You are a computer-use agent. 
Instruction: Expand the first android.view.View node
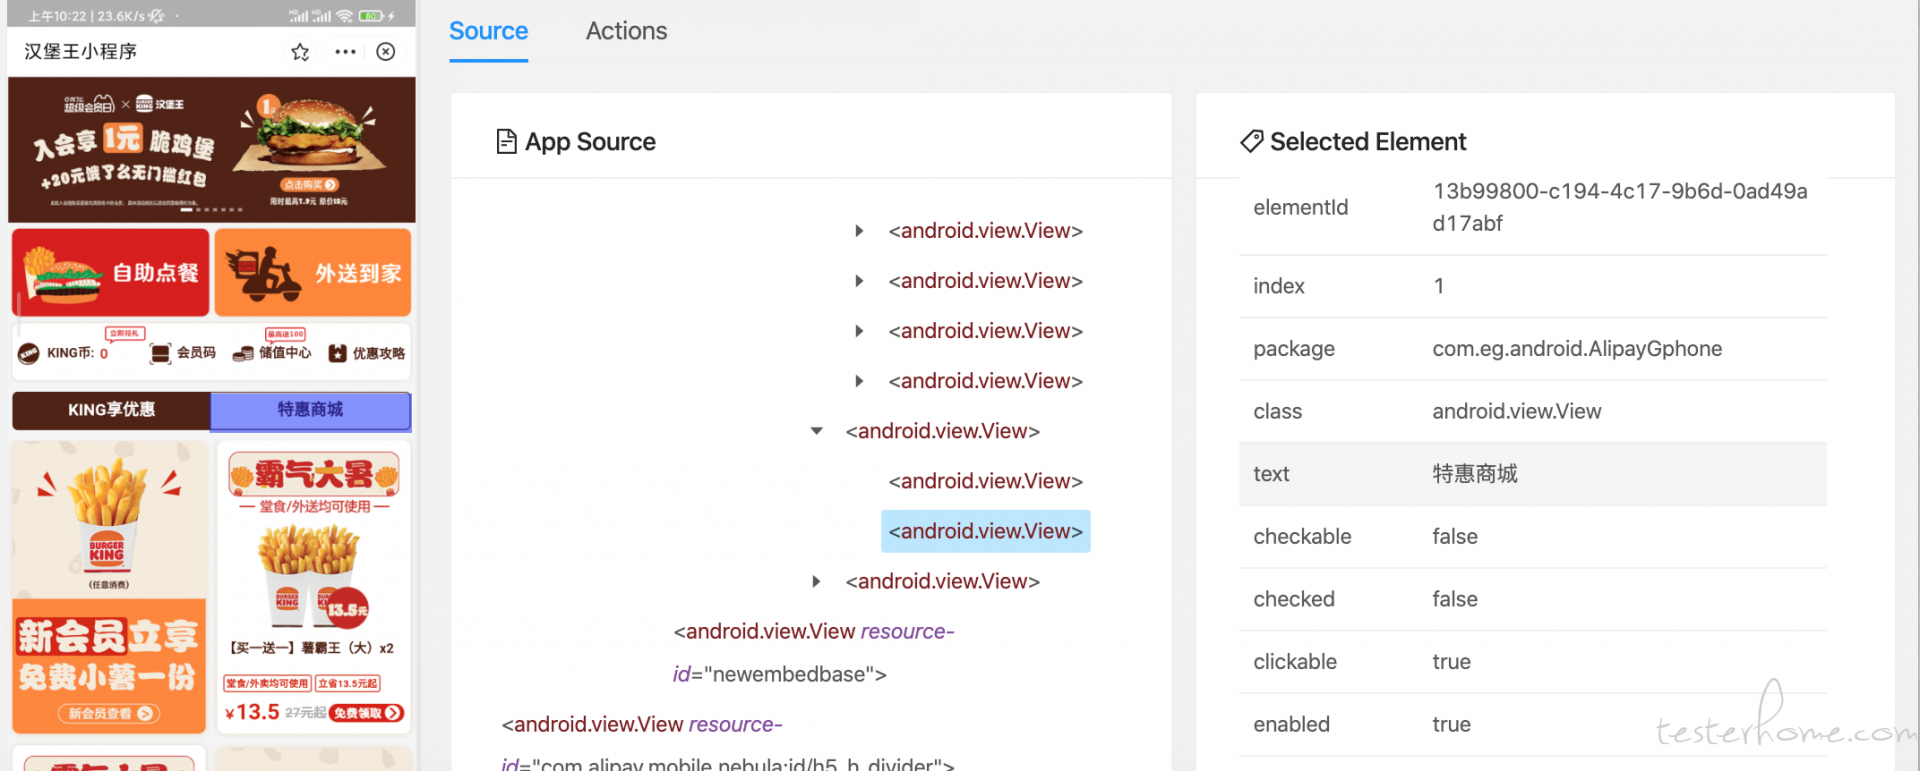(859, 231)
